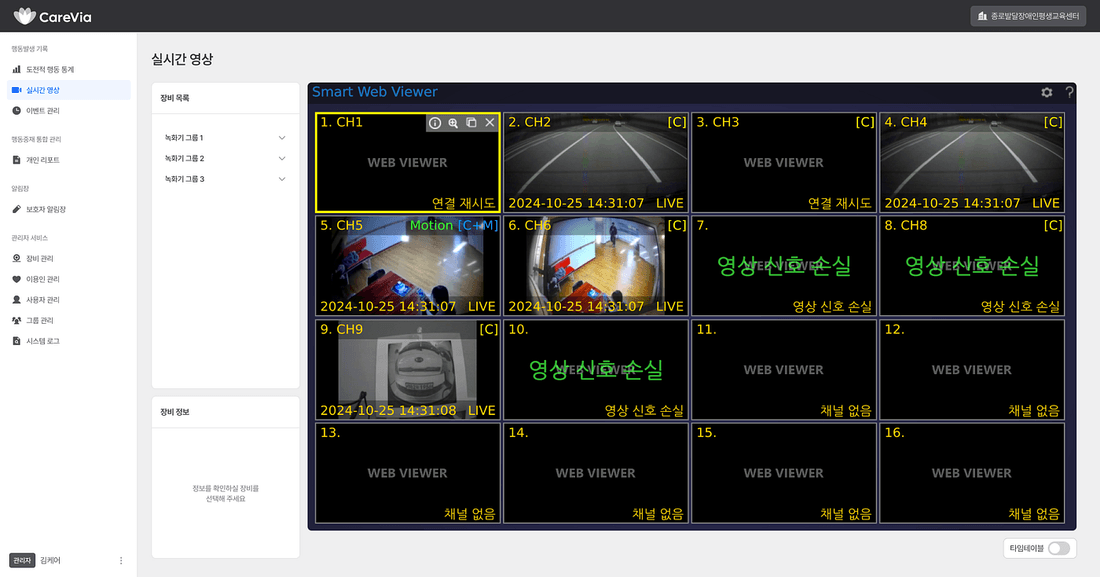Click the [C] indicator on CH2

tap(677, 122)
